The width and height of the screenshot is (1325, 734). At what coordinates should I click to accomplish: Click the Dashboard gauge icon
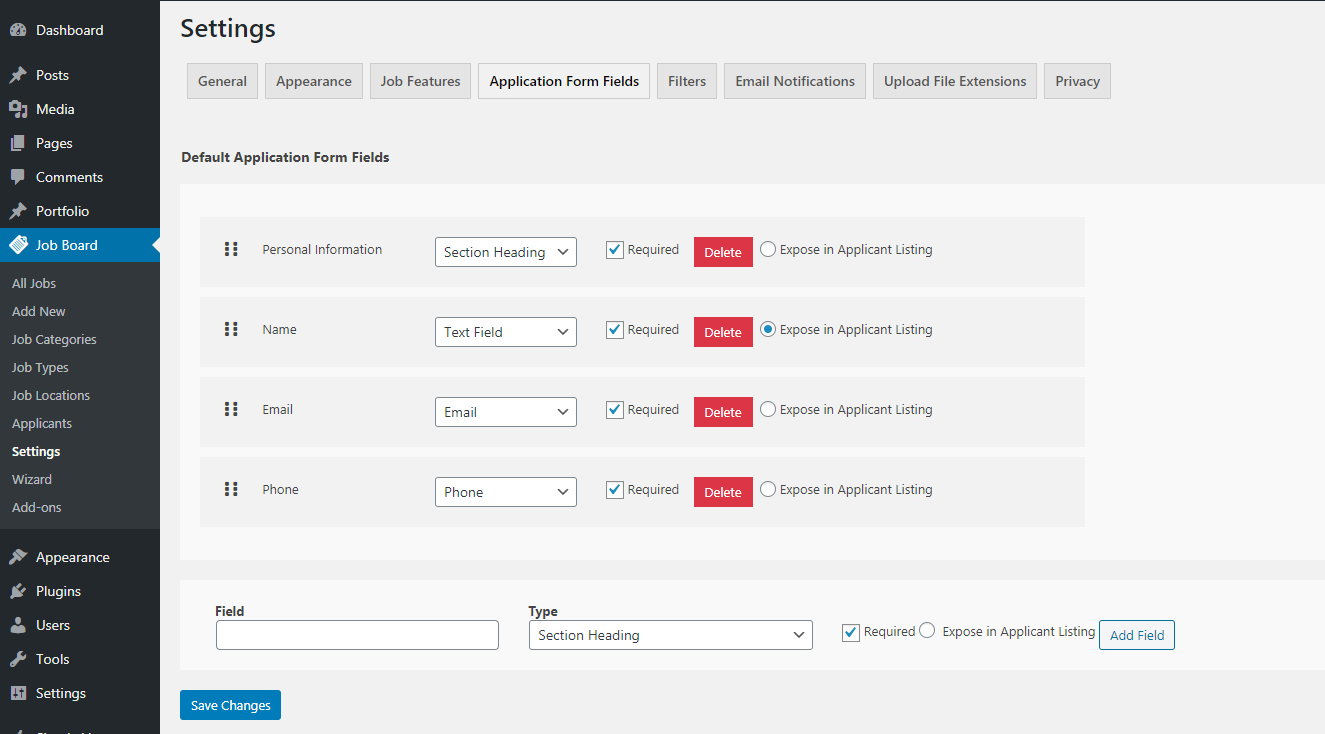(x=18, y=30)
